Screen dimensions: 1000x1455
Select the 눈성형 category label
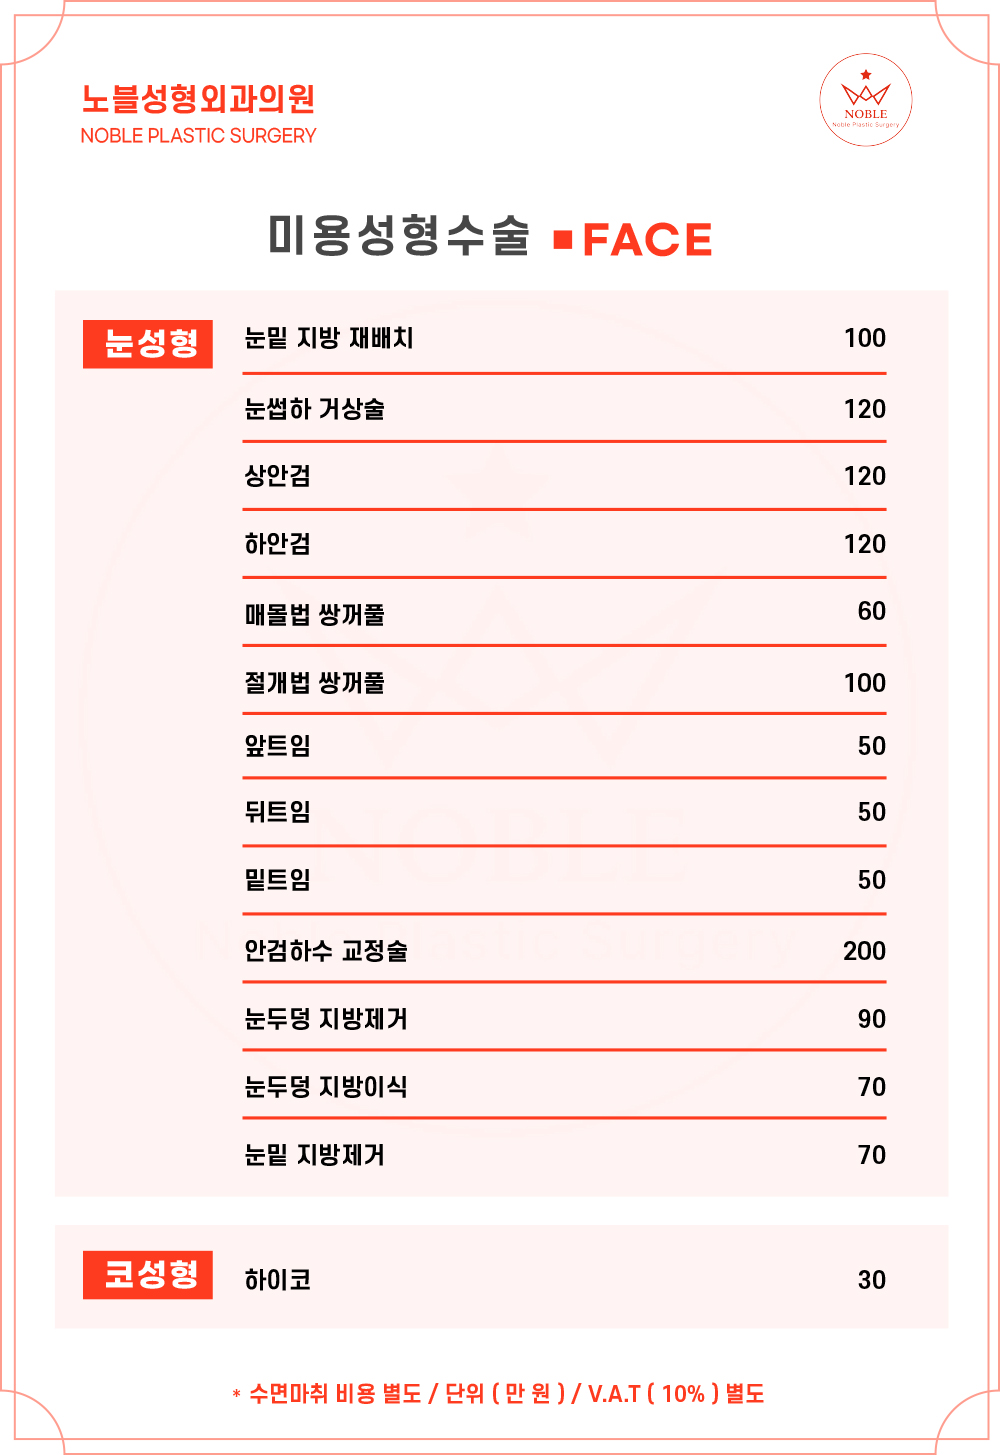tap(148, 344)
